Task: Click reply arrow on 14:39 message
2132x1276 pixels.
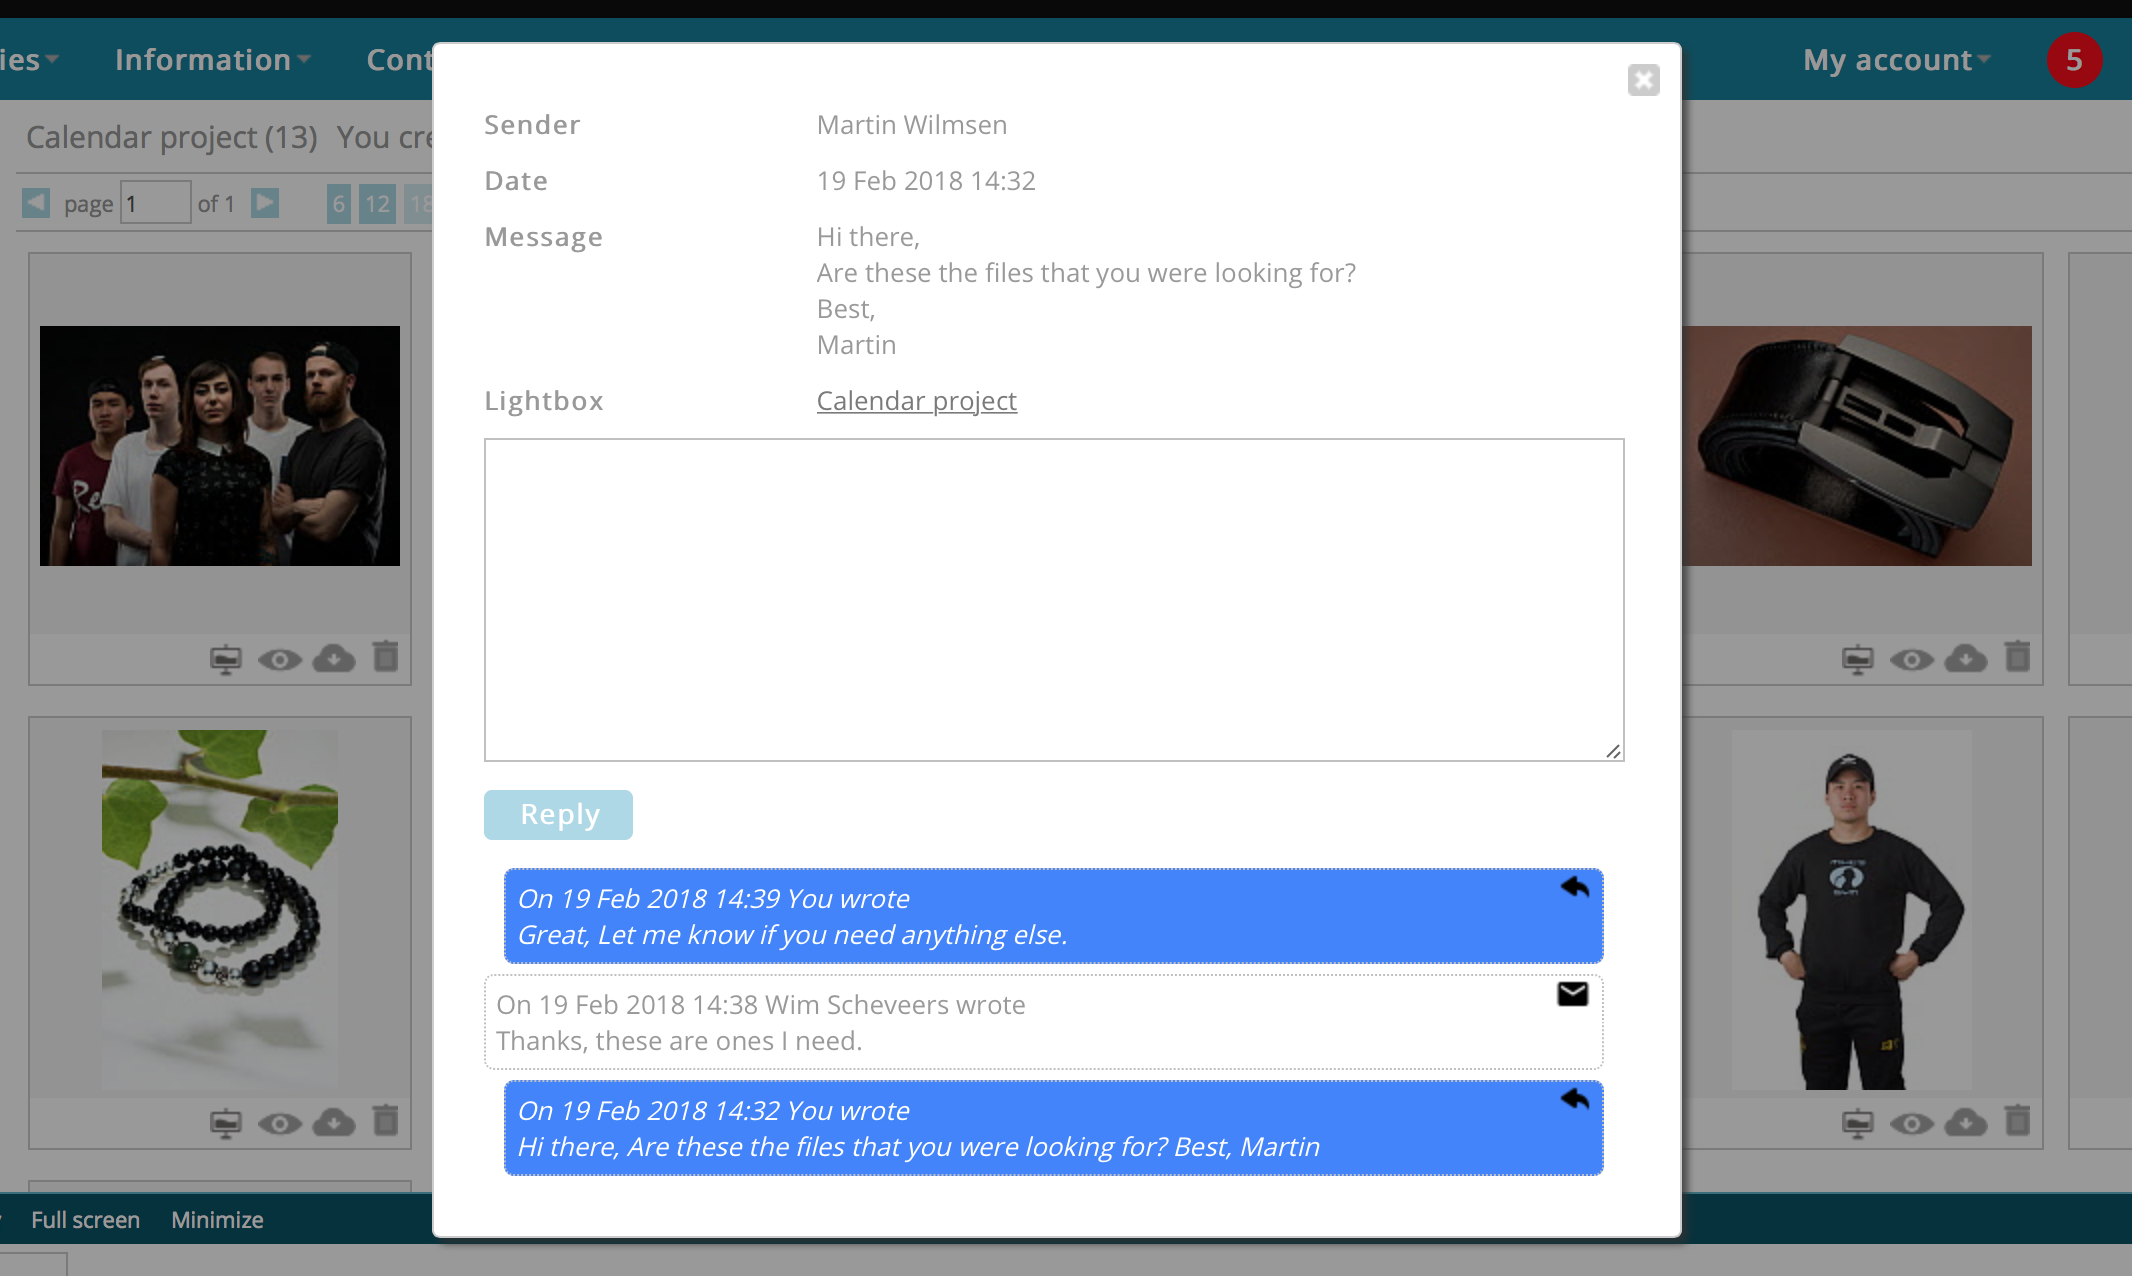Action: [1575, 888]
